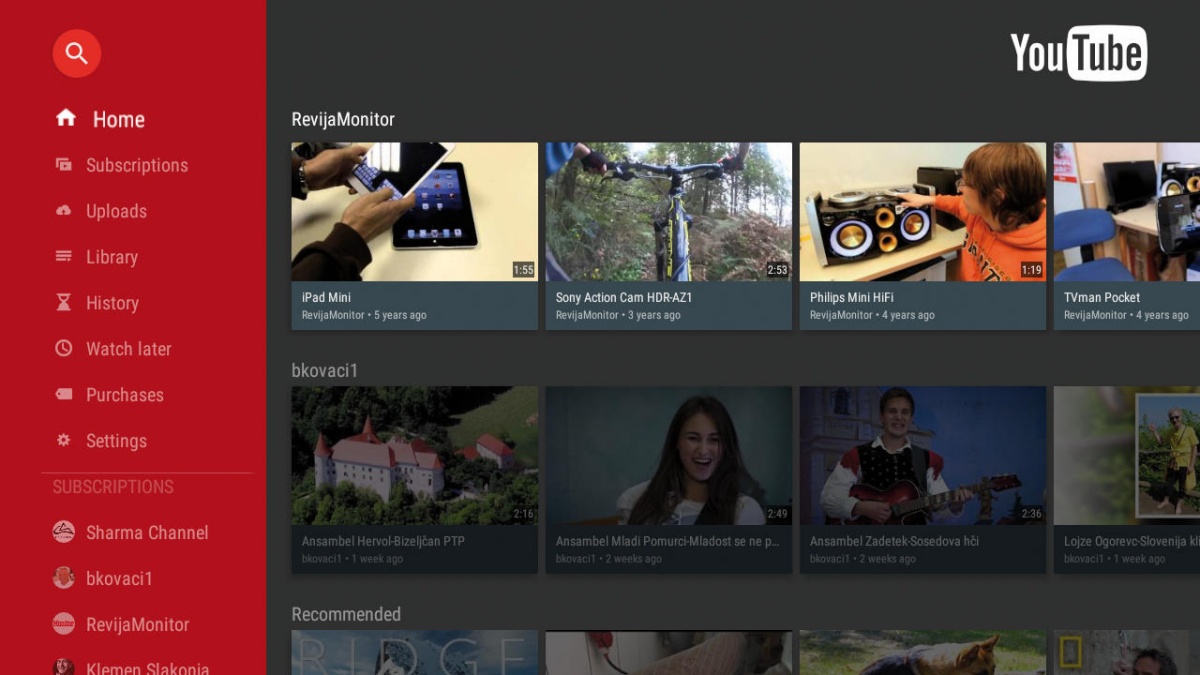Click the History hourglass icon
The width and height of the screenshot is (1200, 675).
pos(64,302)
